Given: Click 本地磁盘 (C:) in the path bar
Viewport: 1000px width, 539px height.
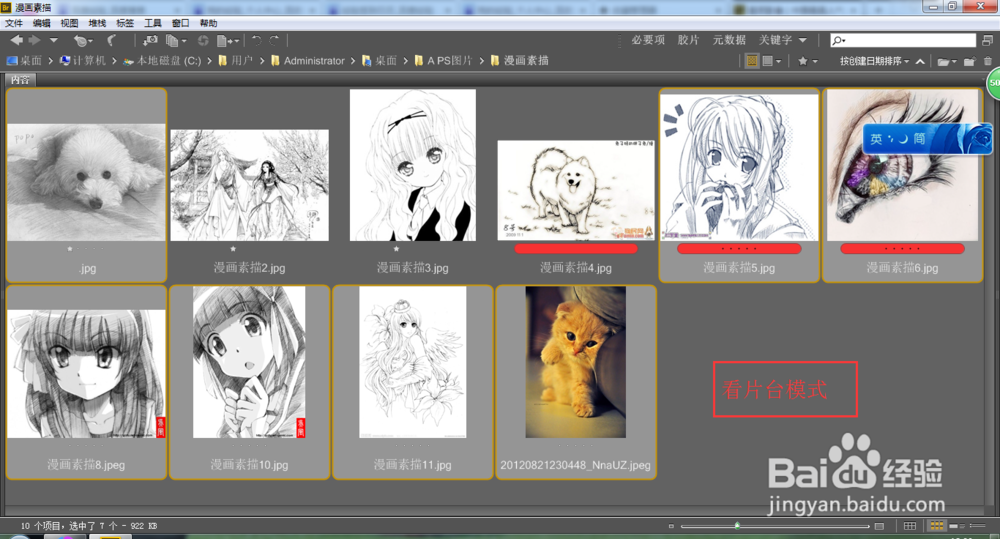Looking at the screenshot, I should click(162, 61).
